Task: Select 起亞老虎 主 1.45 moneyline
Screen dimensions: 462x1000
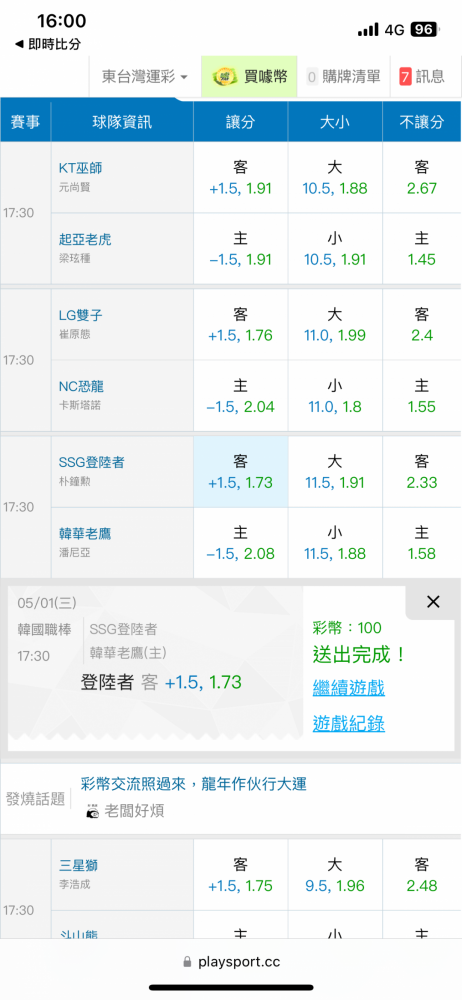Action: click(x=422, y=249)
